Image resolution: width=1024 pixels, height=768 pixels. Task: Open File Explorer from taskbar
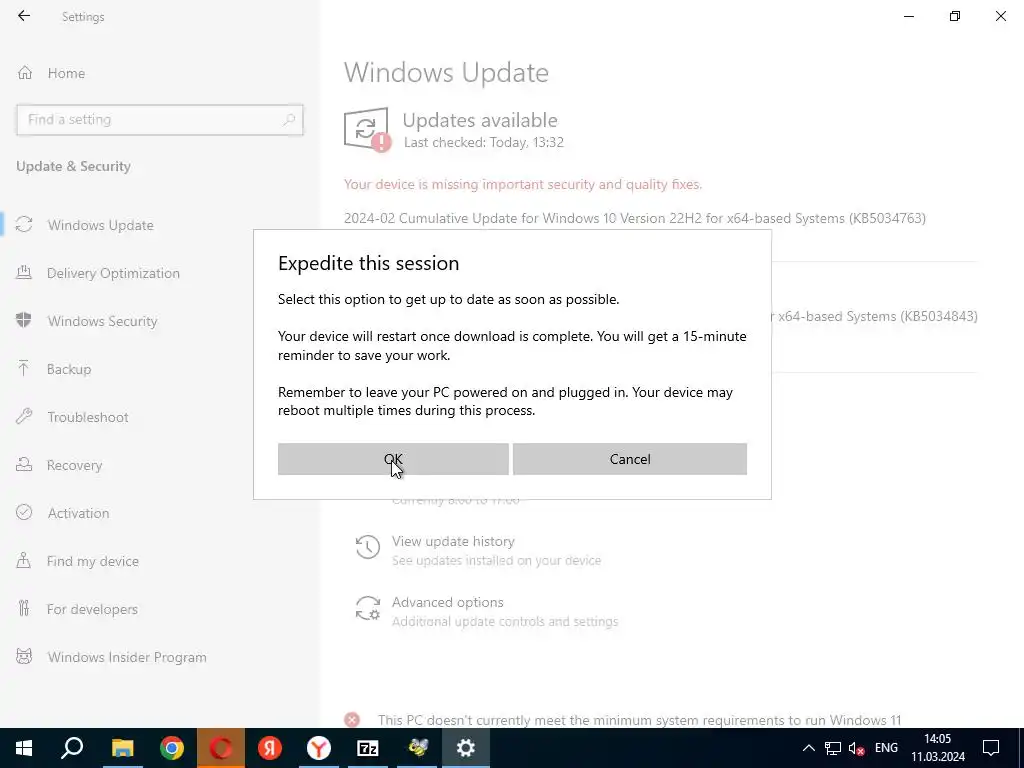(x=122, y=748)
